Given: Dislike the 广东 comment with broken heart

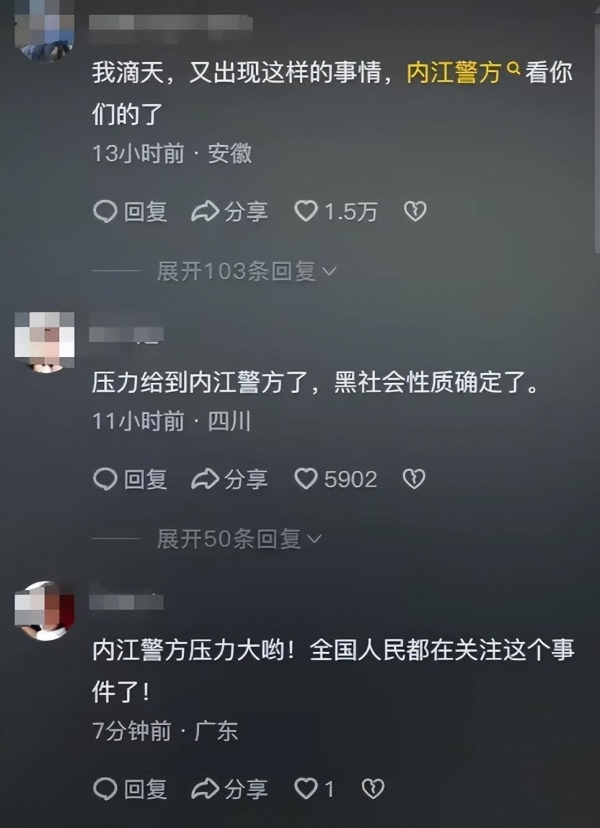Looking at the screenshot, I should click(x=373, y=789).
